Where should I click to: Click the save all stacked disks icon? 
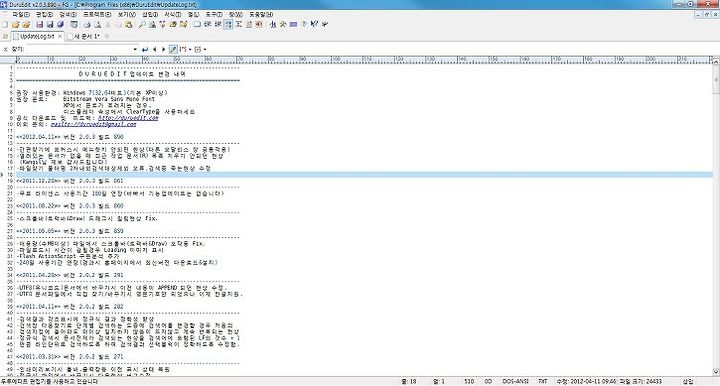click(x=60, y=24)
